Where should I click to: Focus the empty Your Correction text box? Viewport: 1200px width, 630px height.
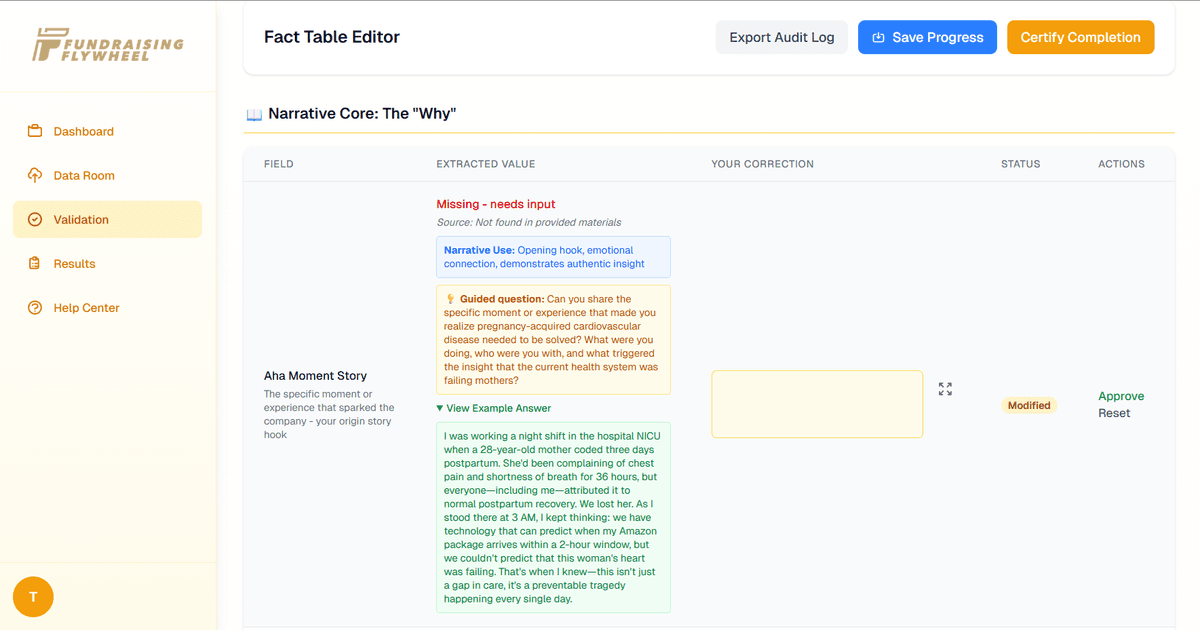(x=816, y=404)
